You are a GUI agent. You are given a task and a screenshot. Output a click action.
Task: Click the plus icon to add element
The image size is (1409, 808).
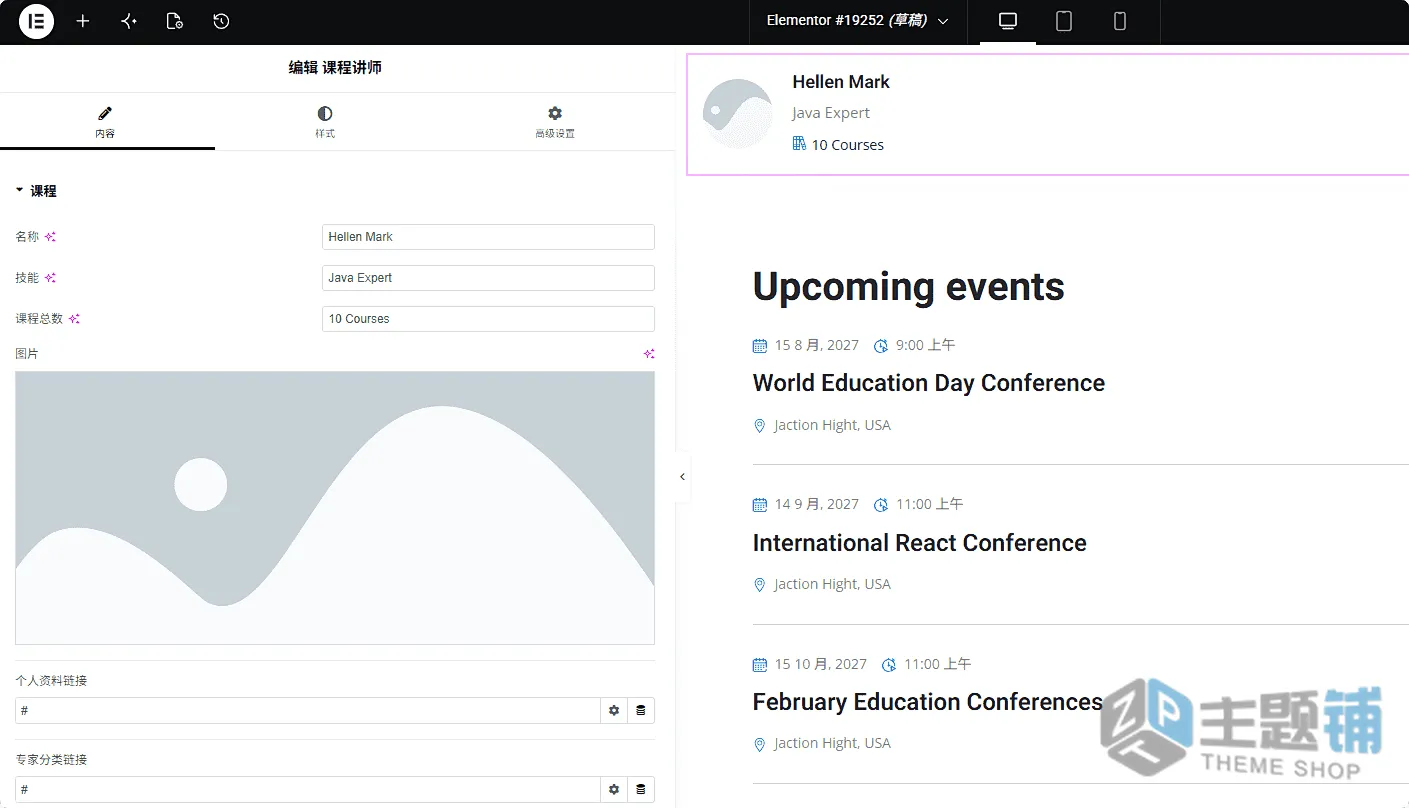click(x=83, y=21)
